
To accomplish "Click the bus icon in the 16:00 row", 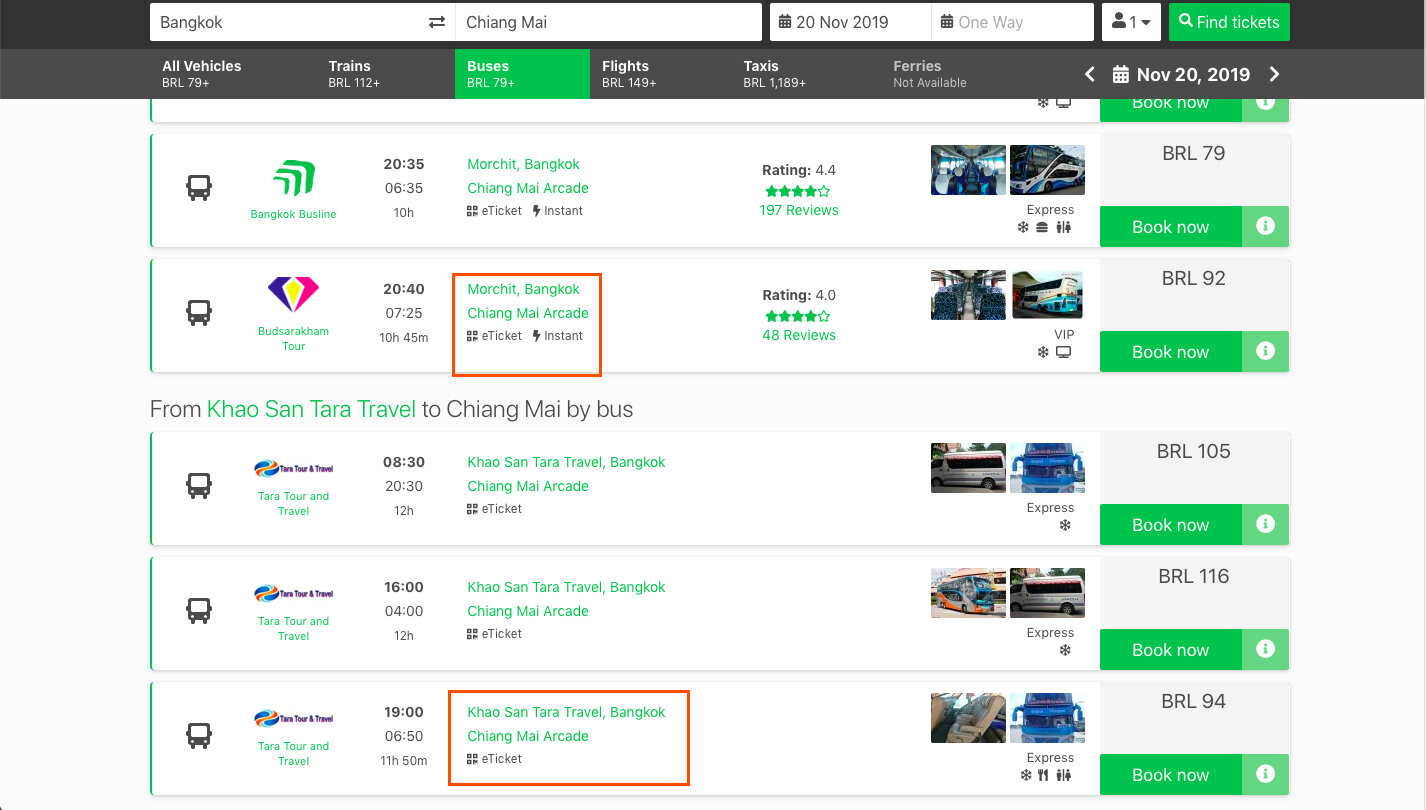I will point(199,611).
